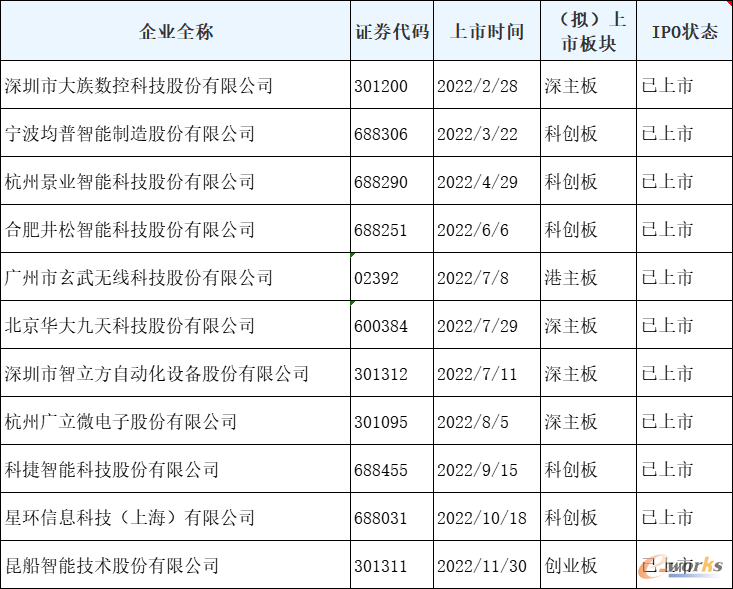733x589 pixels.
Task: Click the (拟)上市板块 column header
Action: click(x=589, y=31)
